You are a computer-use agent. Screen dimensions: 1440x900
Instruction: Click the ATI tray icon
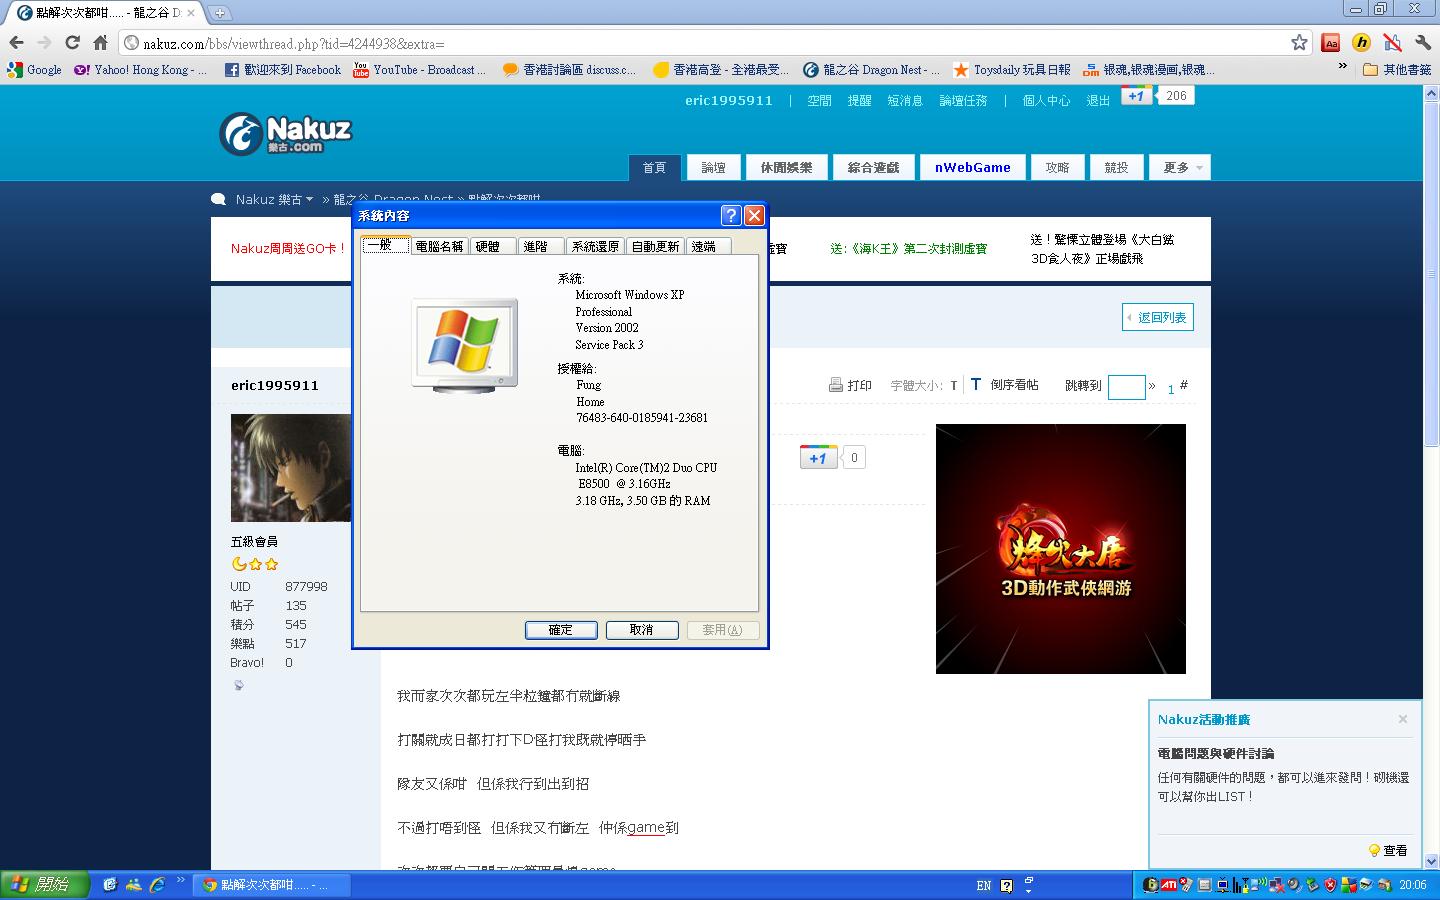click(1169, 885)
